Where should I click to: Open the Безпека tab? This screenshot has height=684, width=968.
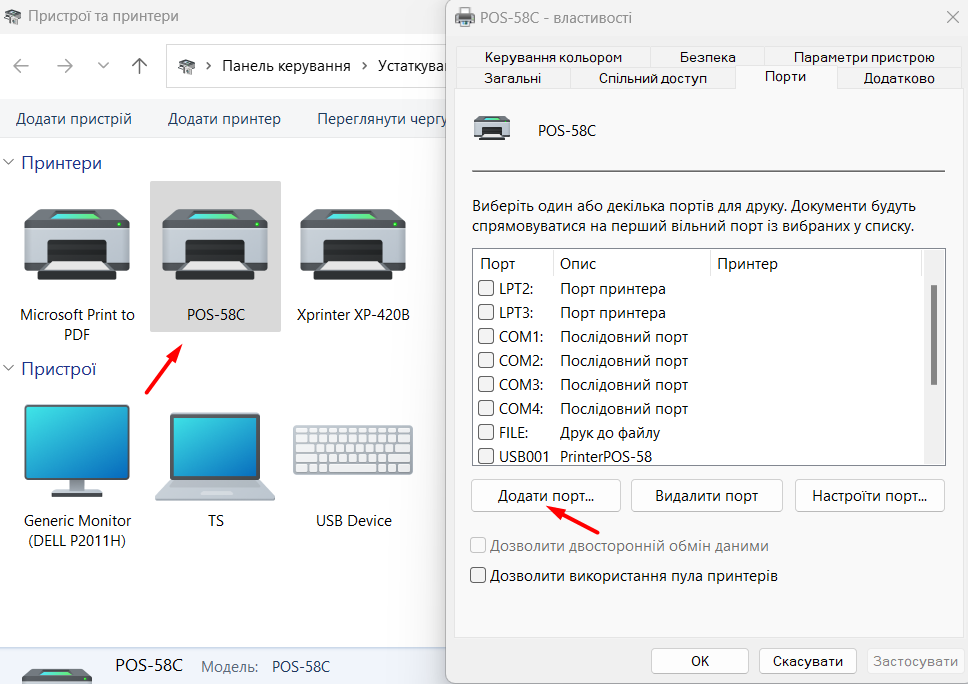click(707, 56)
